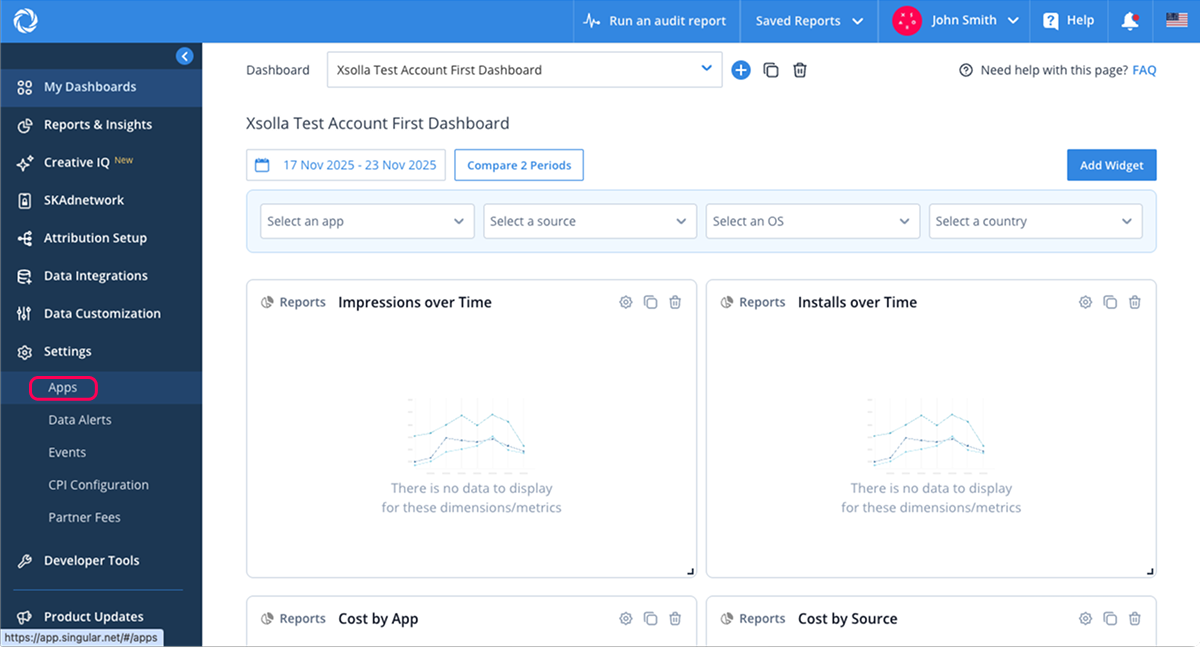
Task: Open Reports & Insights in the sidebar
Action: coord(97,125)
